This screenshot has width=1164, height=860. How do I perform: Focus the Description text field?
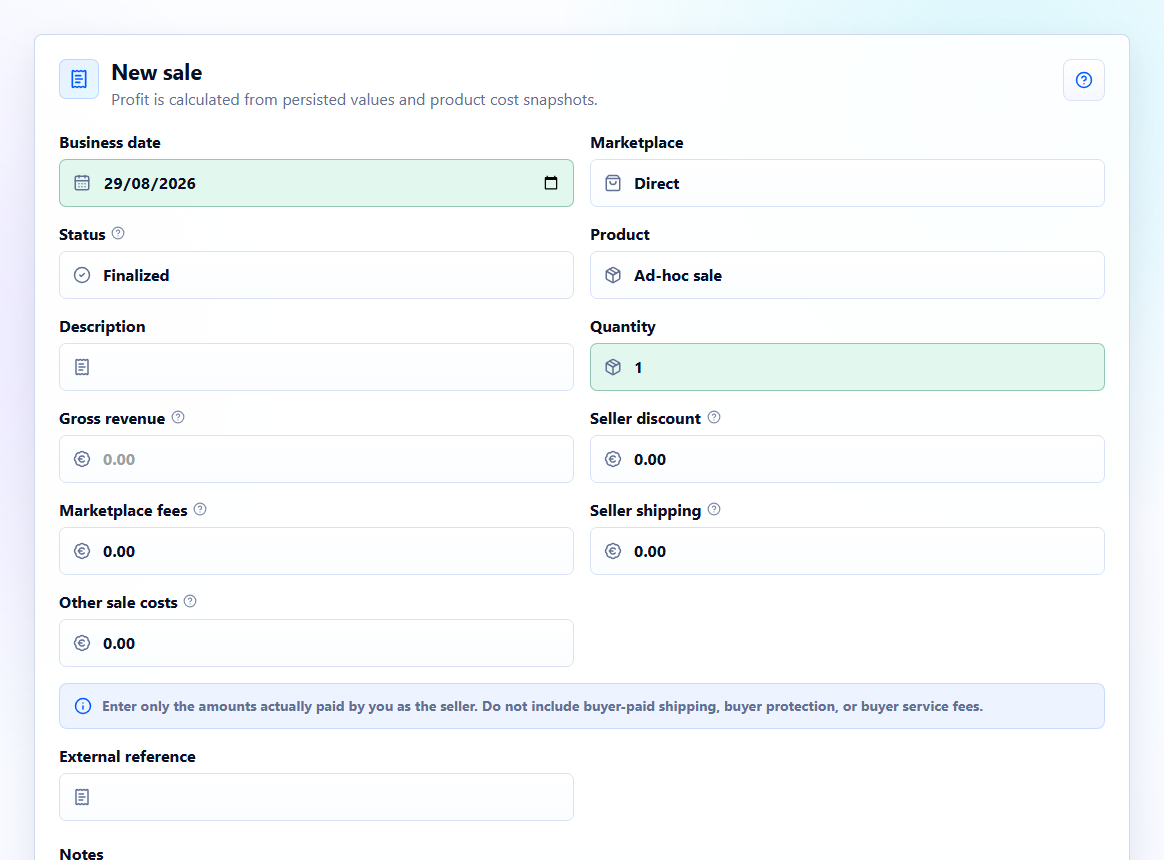click(316, 367)
